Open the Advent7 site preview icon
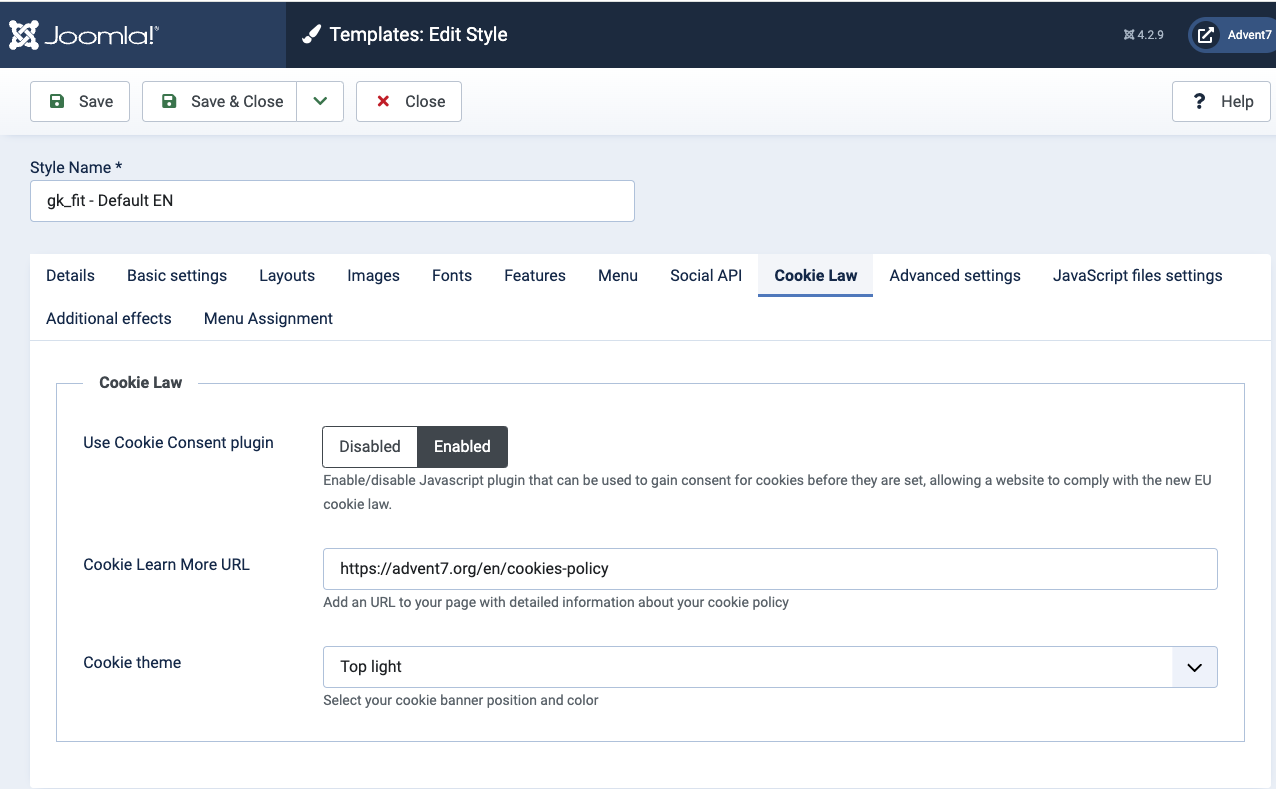This screenshot has height=789, width=1276. [x=1207, y=35]
